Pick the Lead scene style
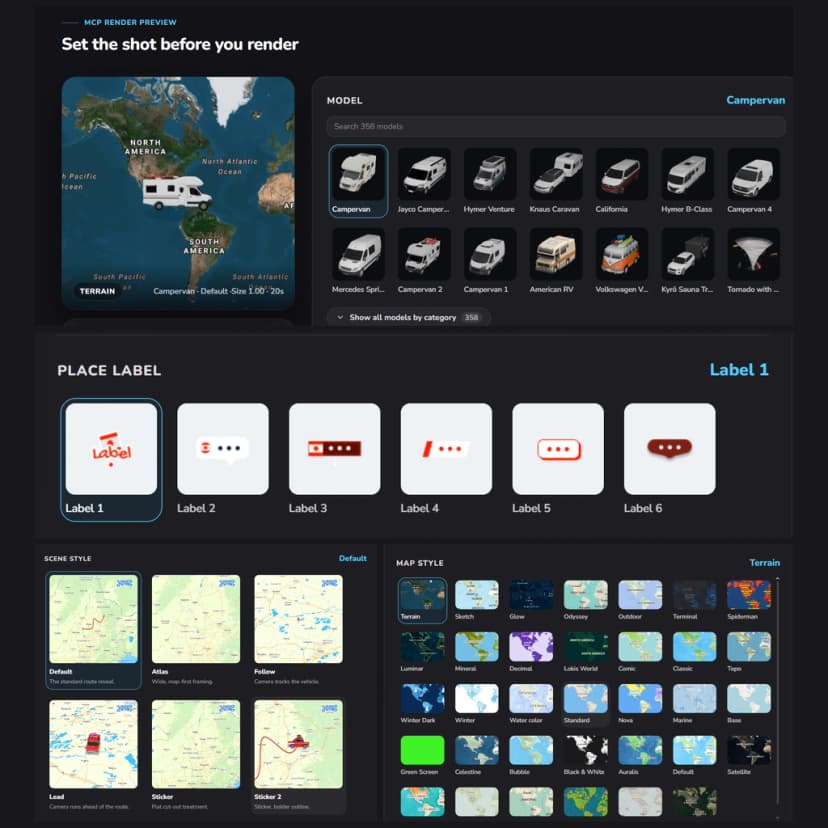This screenshot has height=828, width=828. [x=93, y=744]
